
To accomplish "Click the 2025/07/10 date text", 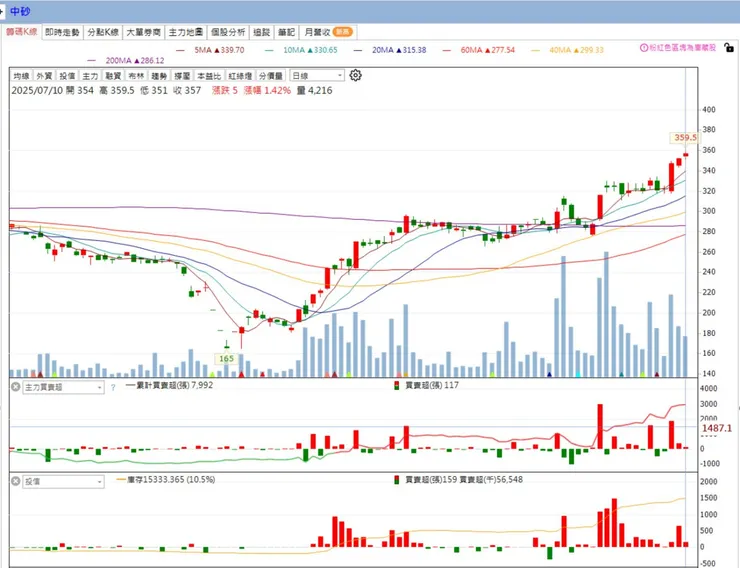I will point(37,90).
